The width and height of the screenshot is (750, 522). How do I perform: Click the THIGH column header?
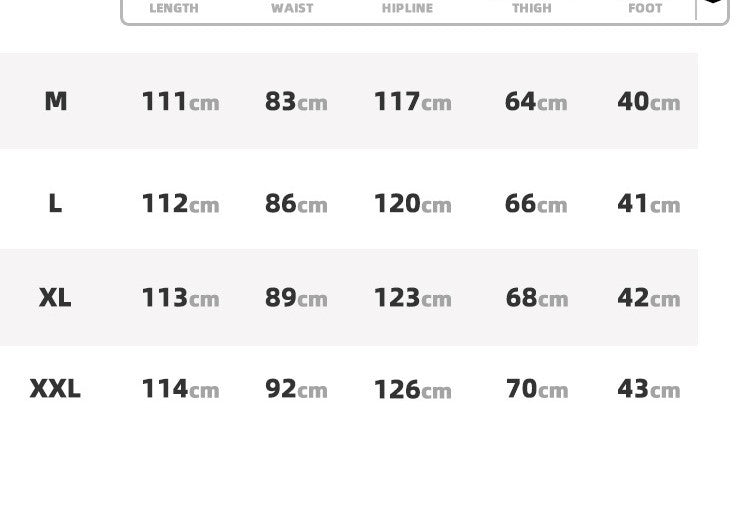coord(532,8)
